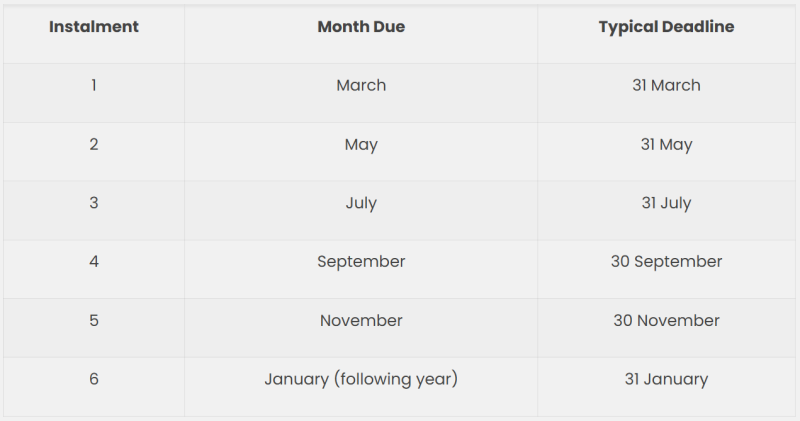Click instalment number 6 cell
The image size is (800, 421).
pyautogui.click(x=94, y=379)
